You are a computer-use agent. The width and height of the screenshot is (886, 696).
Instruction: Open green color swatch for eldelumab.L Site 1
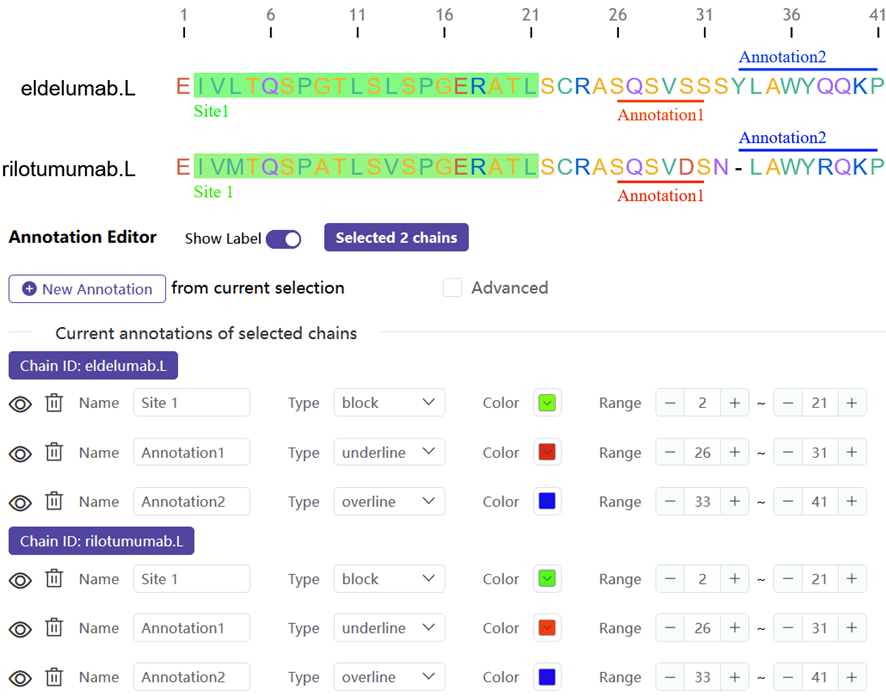click(x=547, y=403)
